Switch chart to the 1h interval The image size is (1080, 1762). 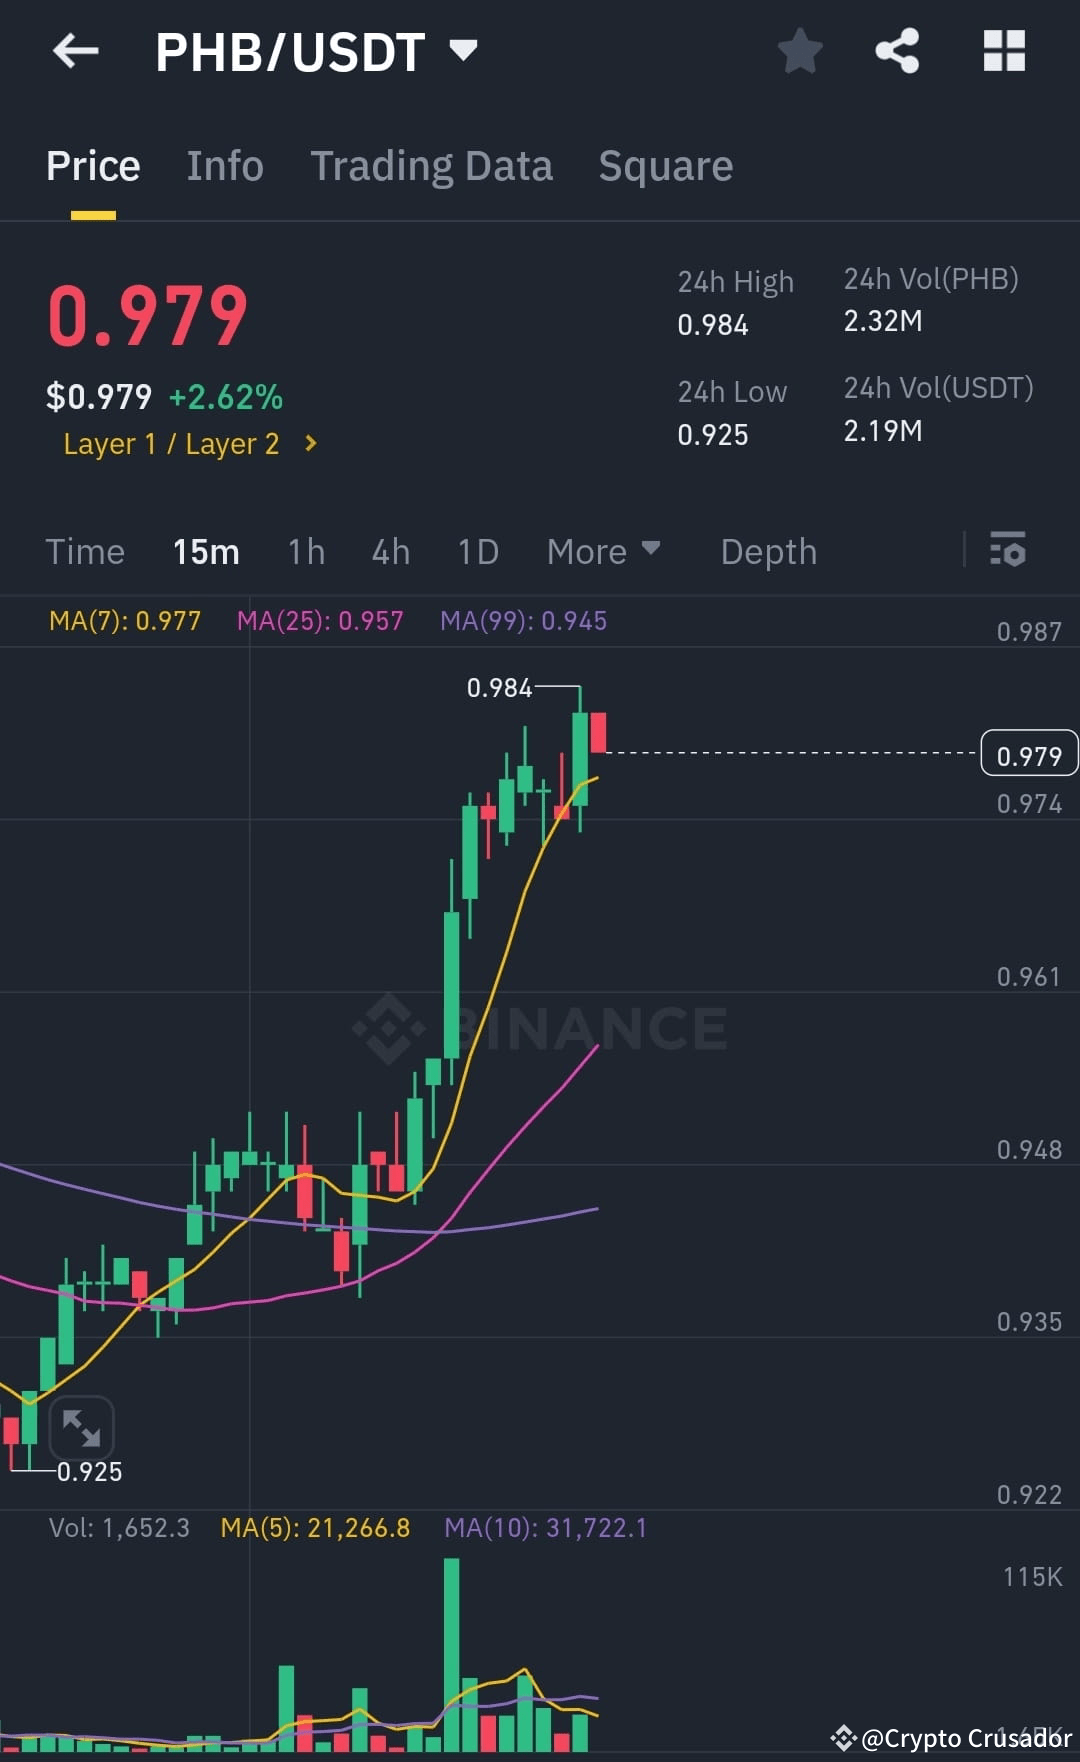click(x=306, y=551)
